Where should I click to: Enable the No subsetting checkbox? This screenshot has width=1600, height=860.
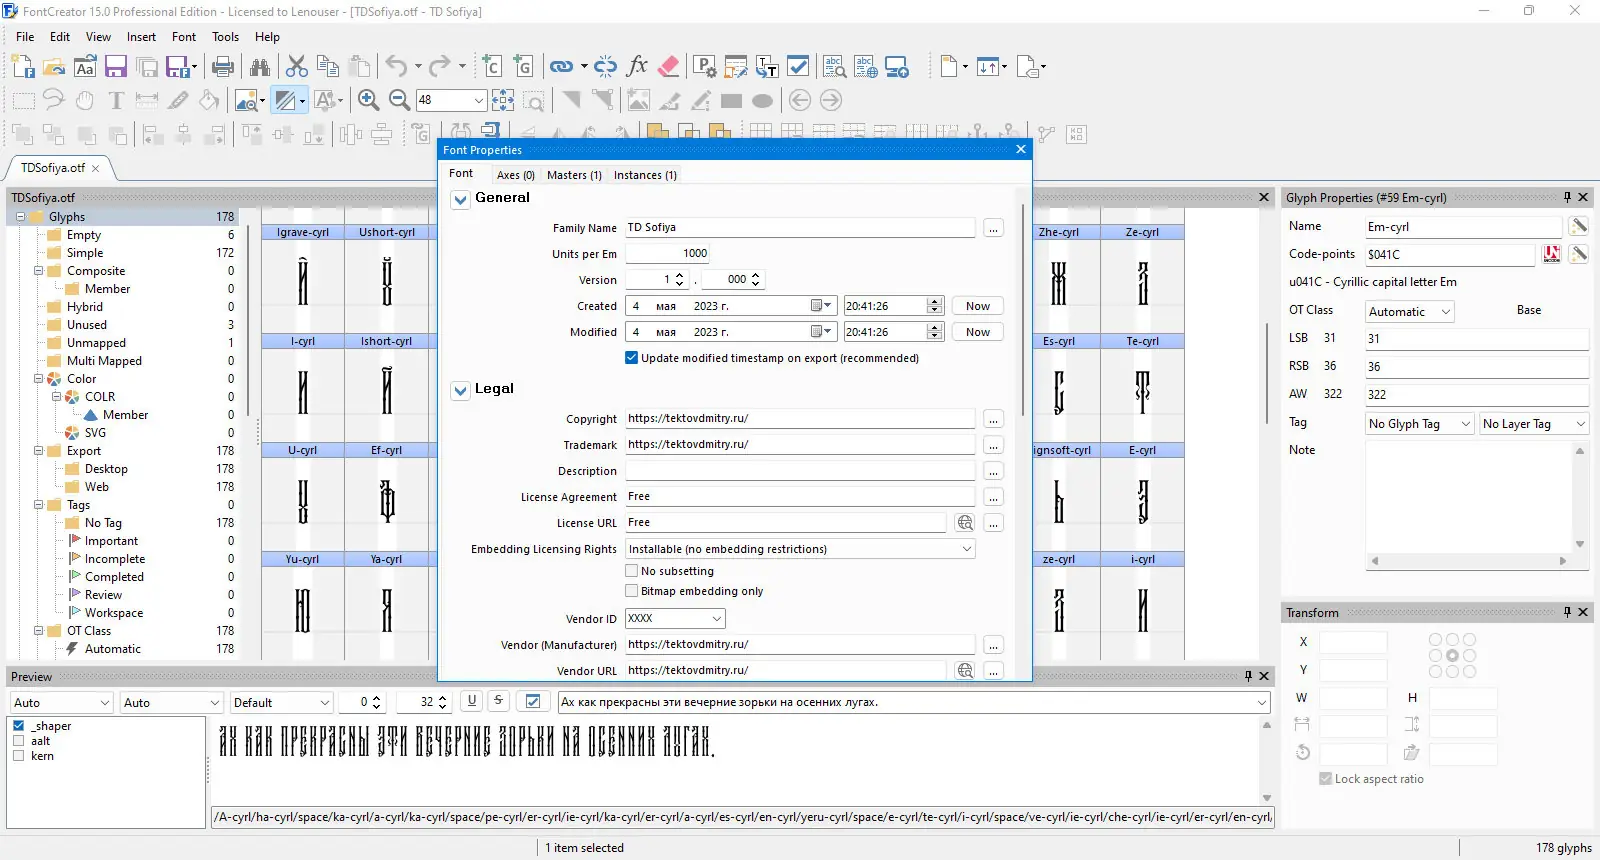point(632,571)
